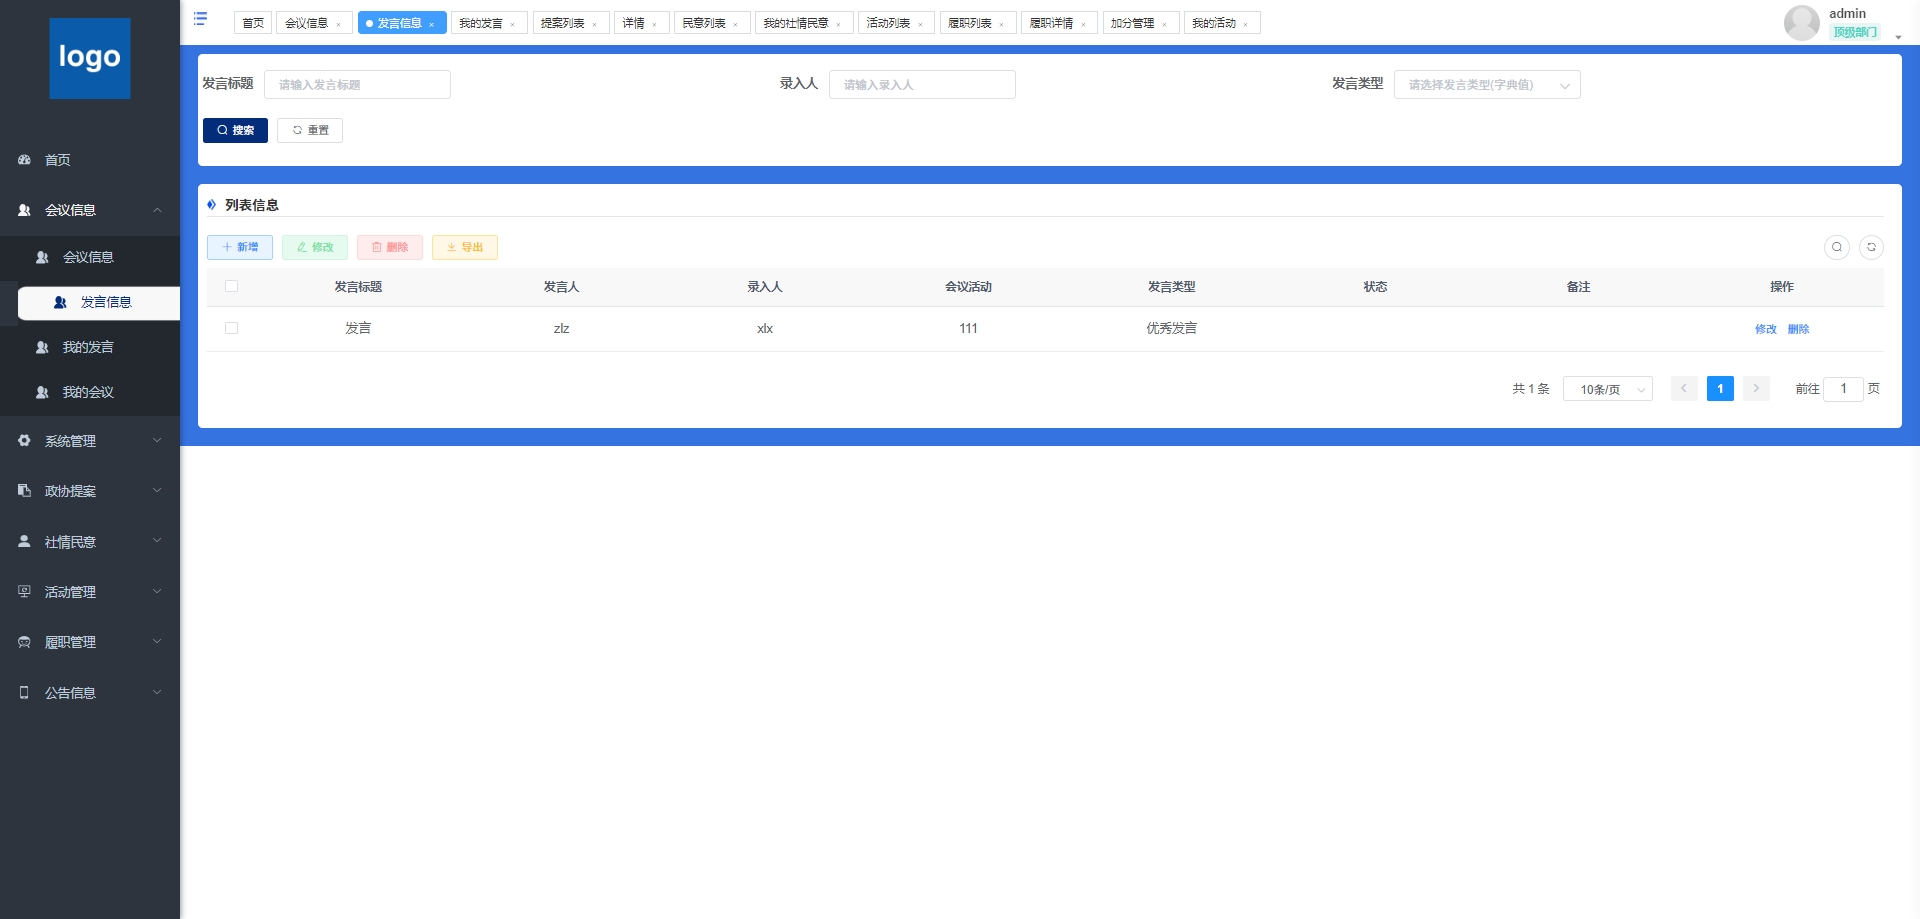Toggle the sidebar collapse hamburger icon
1920x919 pixels.
coord(200,19)
